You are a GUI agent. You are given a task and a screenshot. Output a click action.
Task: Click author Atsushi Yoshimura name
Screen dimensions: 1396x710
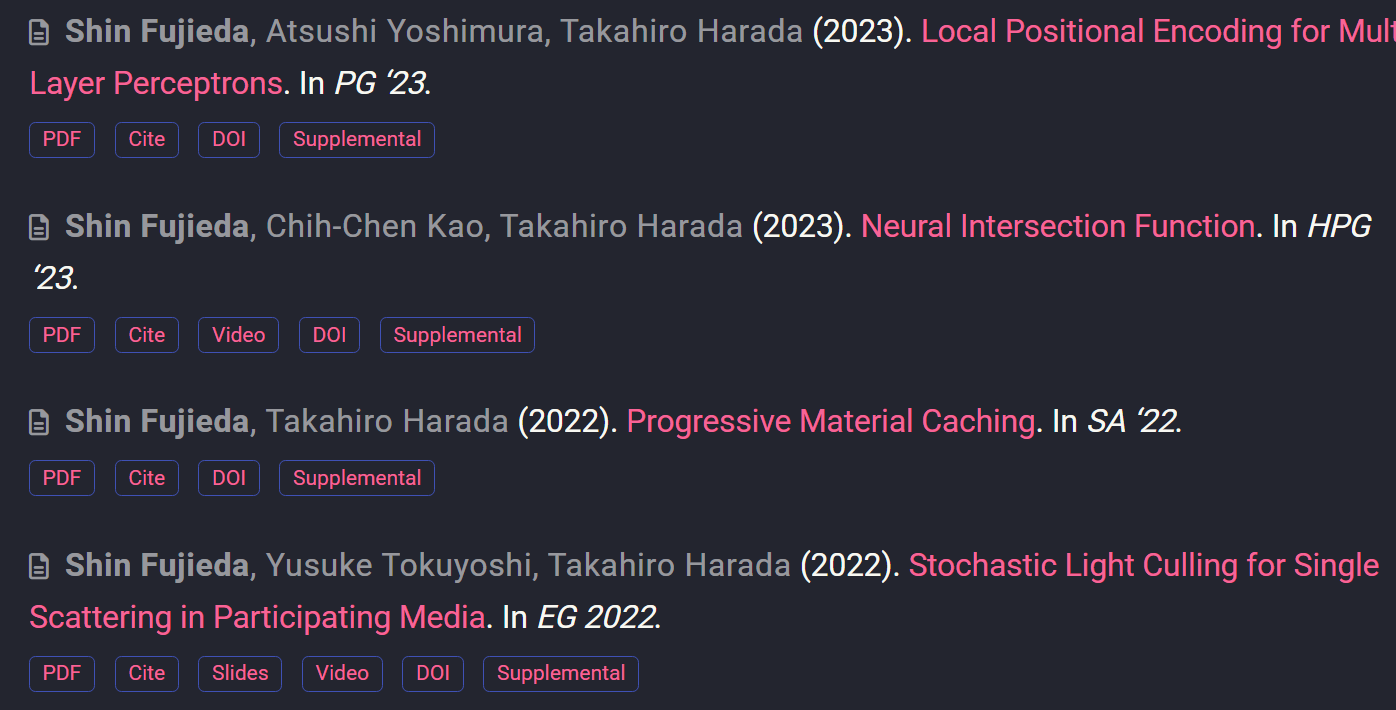click(403, 32)
